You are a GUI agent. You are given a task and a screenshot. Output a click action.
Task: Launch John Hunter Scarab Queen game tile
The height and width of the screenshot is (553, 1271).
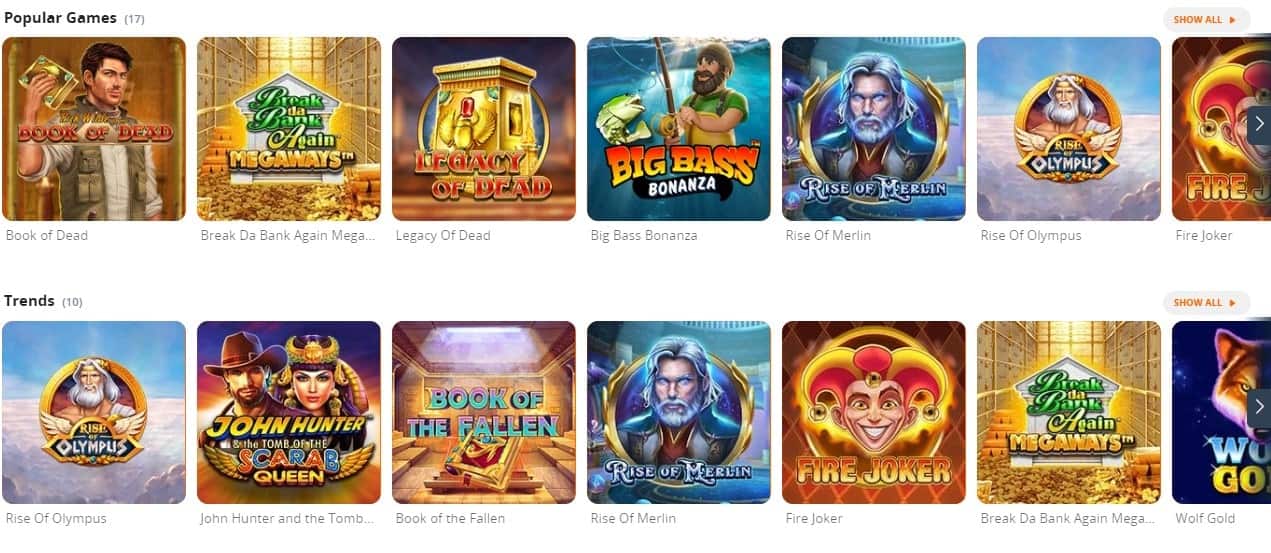click(x=289, y=412)
